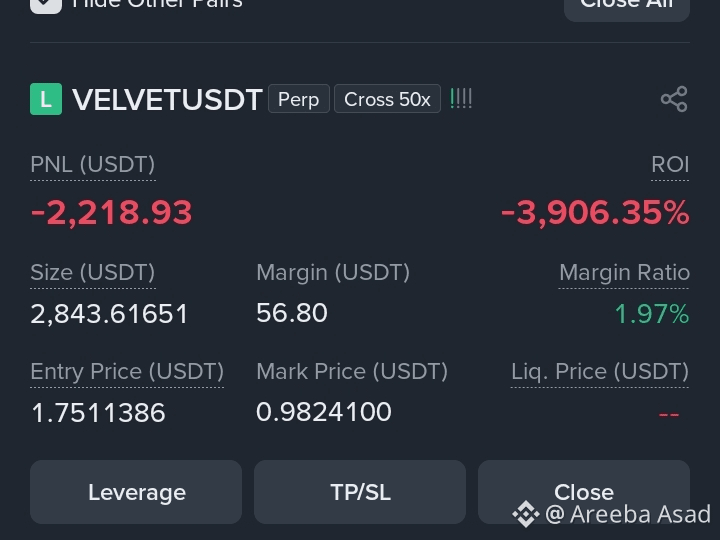Tap the Entry Price (USDT) label
The height and width of the screenshot is (540, 720).
pyautogui.click(x=127, y=371)
